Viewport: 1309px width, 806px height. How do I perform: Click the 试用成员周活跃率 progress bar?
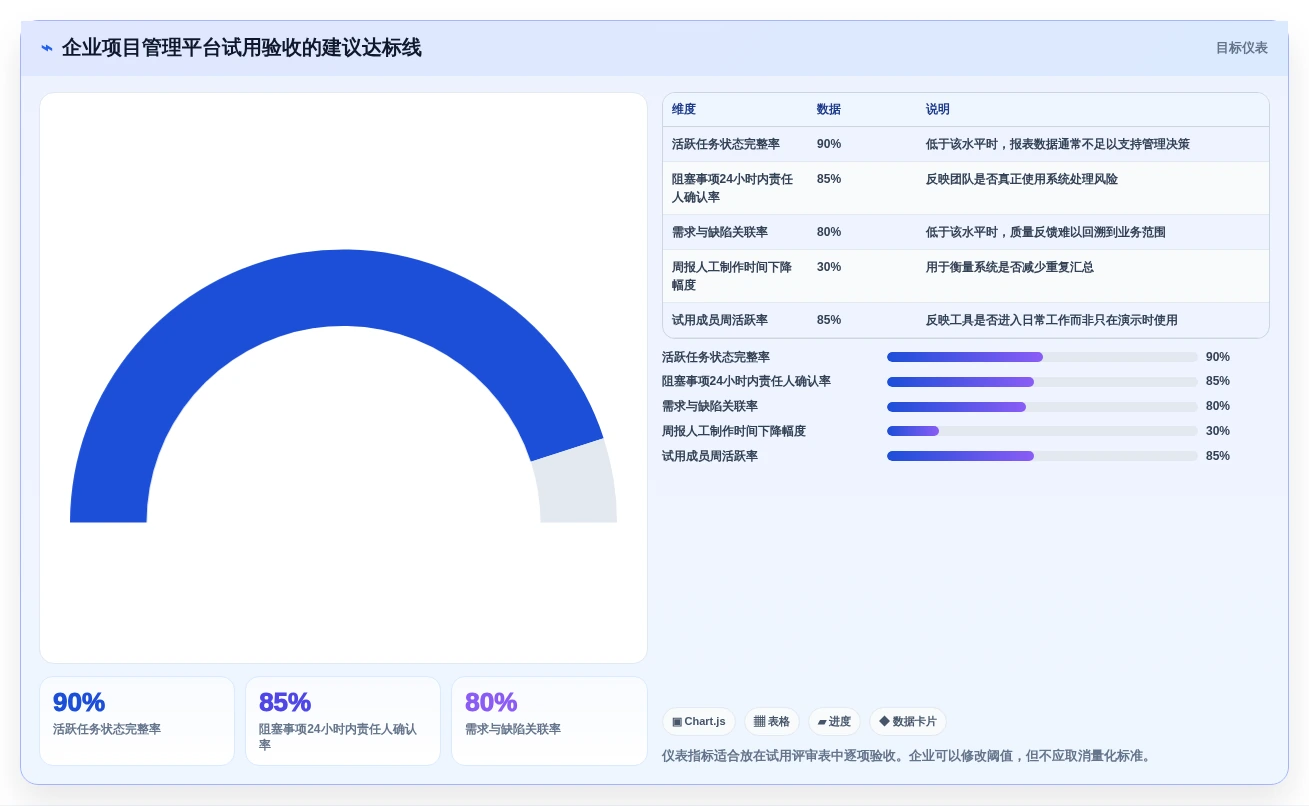click(x=1042, y=456)
